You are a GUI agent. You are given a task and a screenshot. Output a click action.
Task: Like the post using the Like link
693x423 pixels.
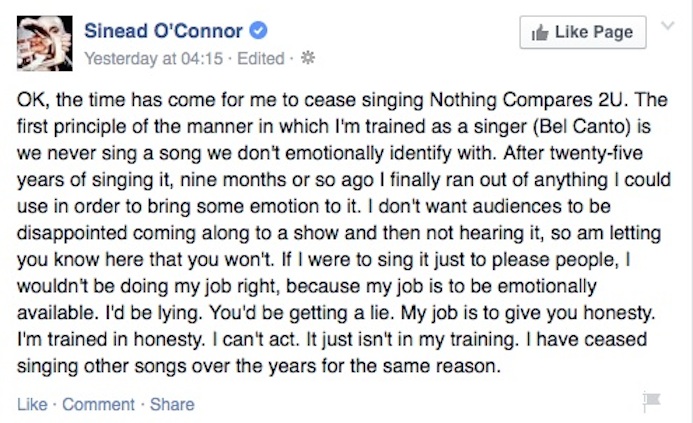(x=32, y=405)
